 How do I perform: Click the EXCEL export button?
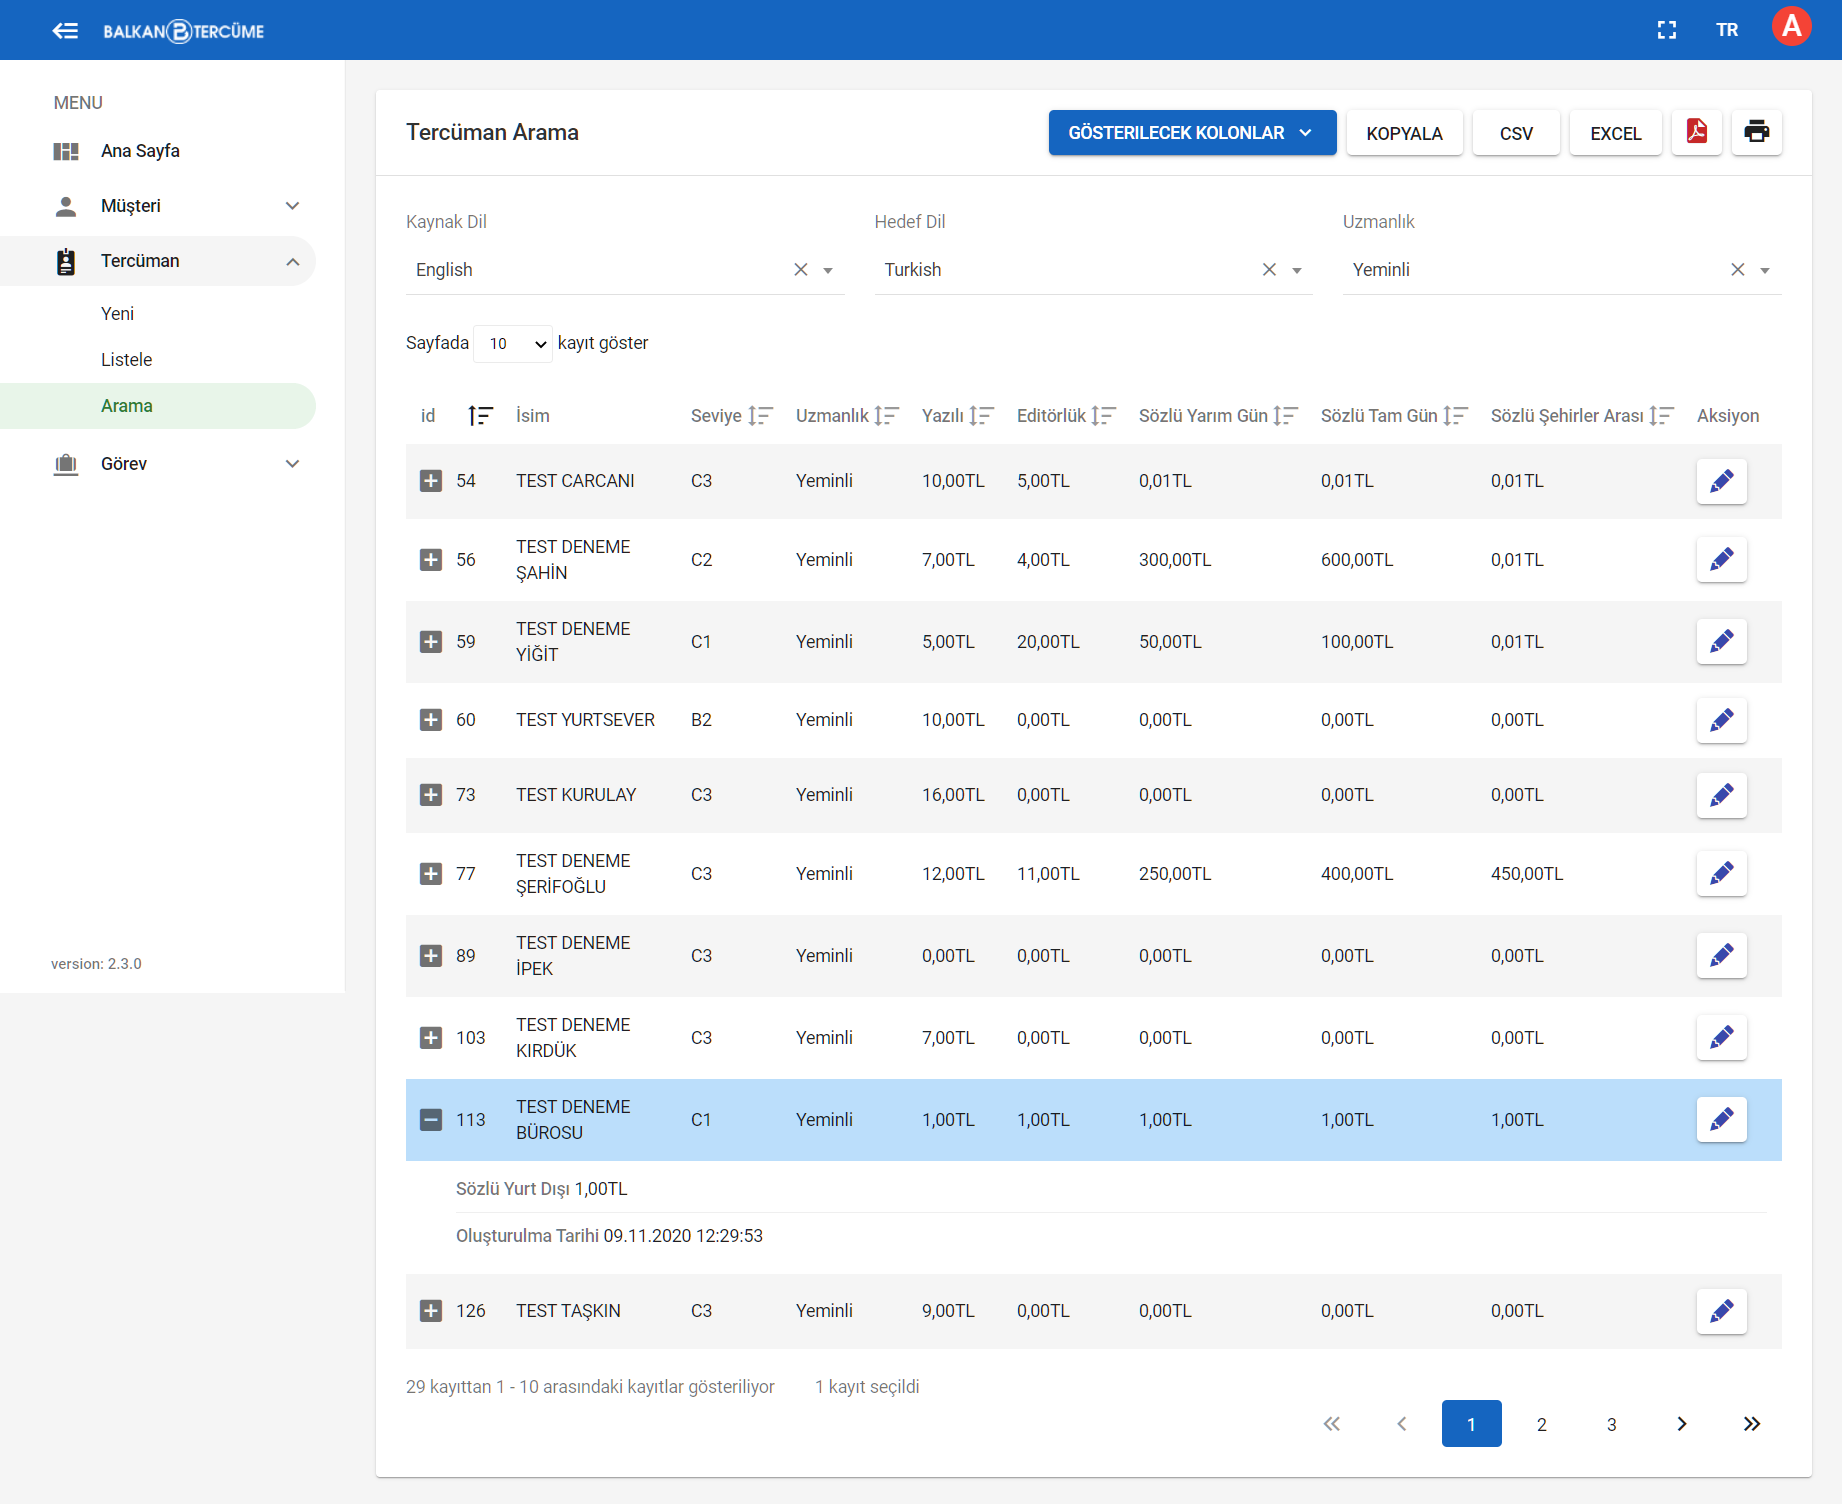coord(1615,133)
